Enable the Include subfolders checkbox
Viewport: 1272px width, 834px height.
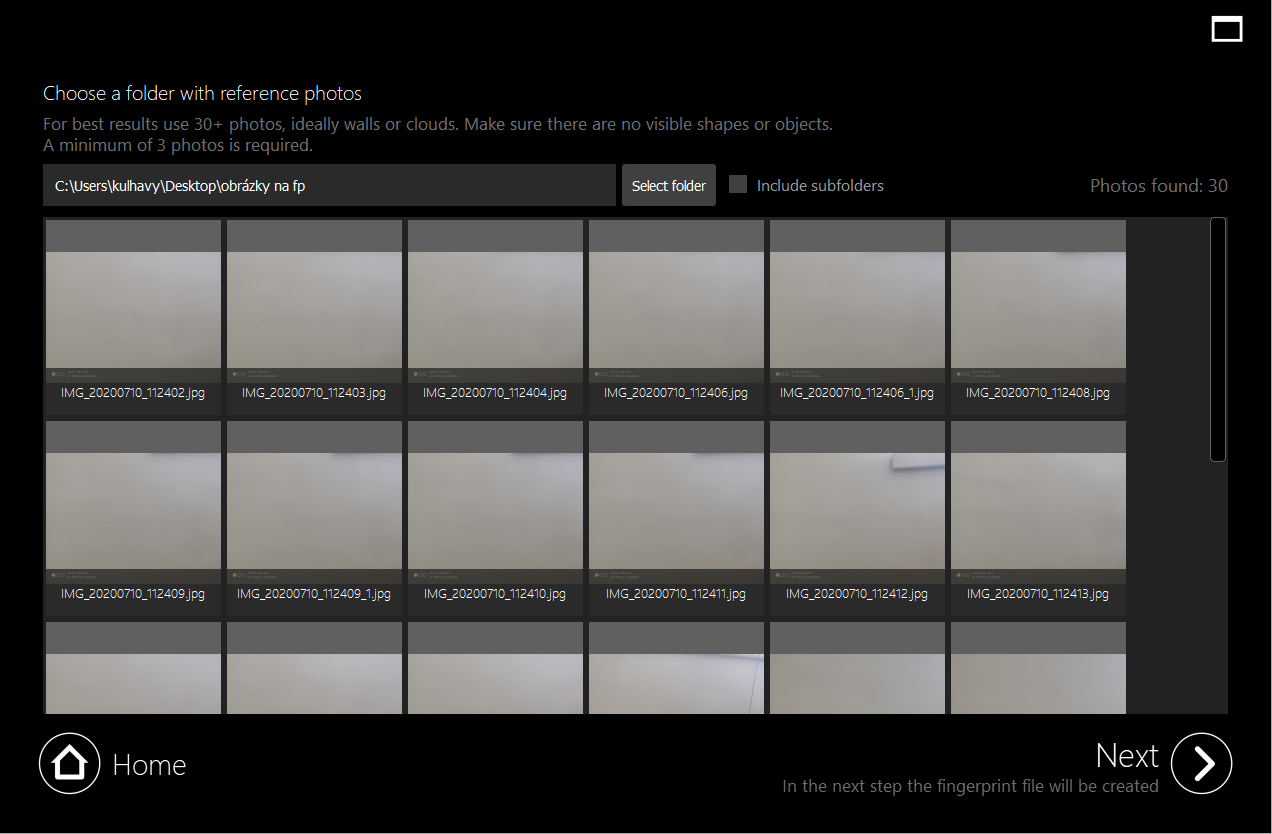click(738, 185)
